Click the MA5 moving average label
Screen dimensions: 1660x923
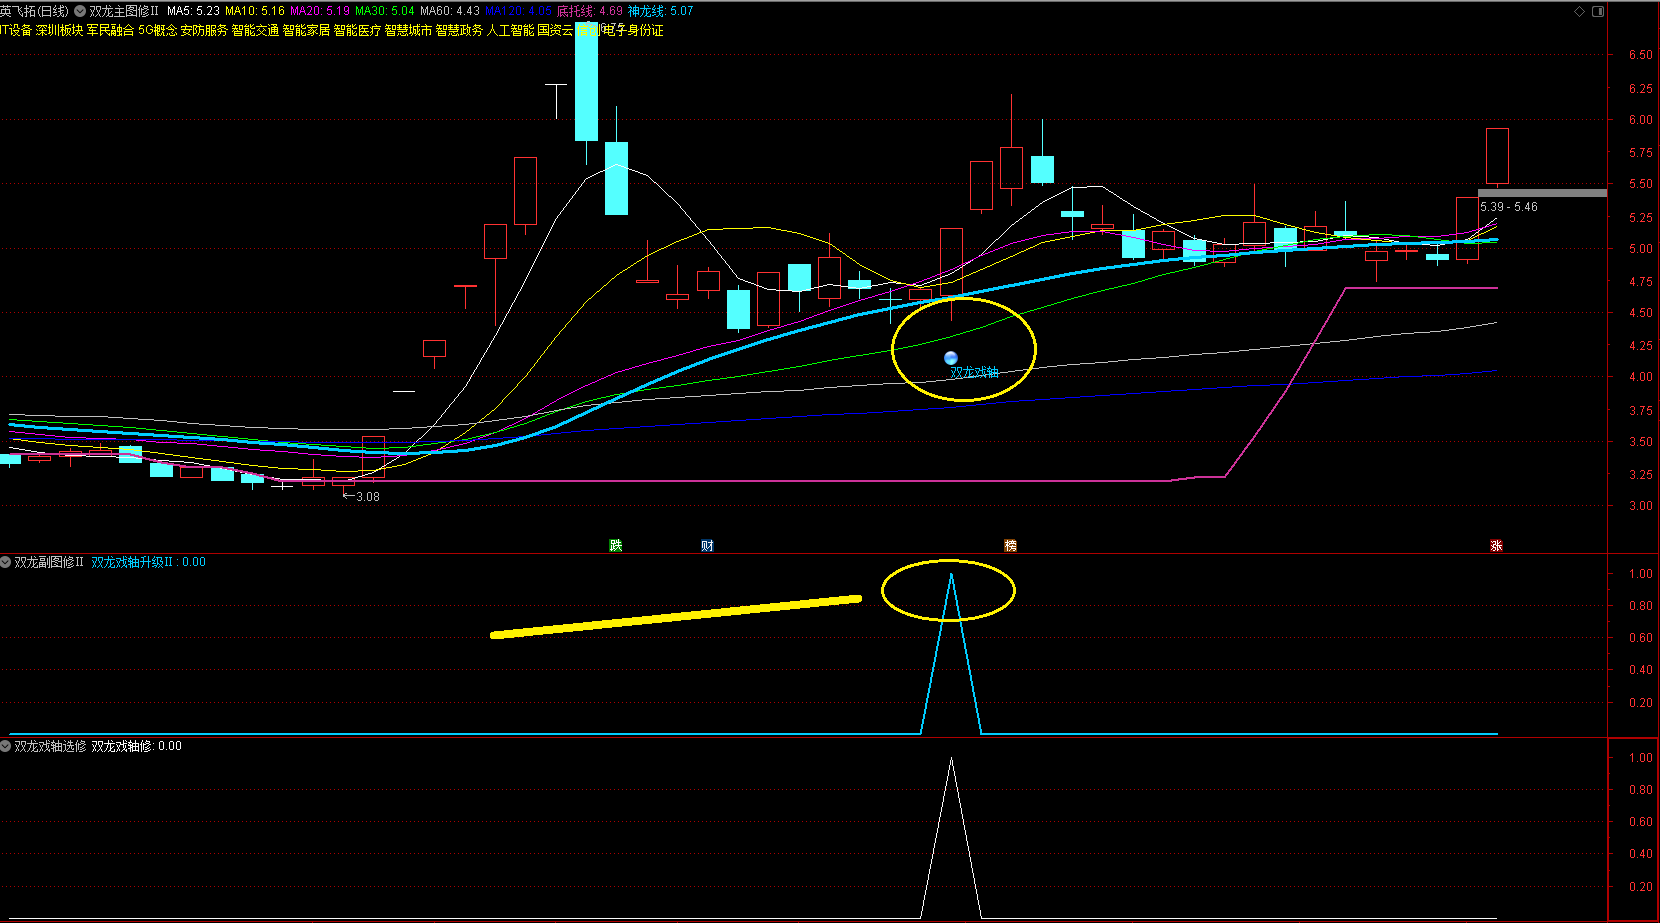(x=193, y=11)
